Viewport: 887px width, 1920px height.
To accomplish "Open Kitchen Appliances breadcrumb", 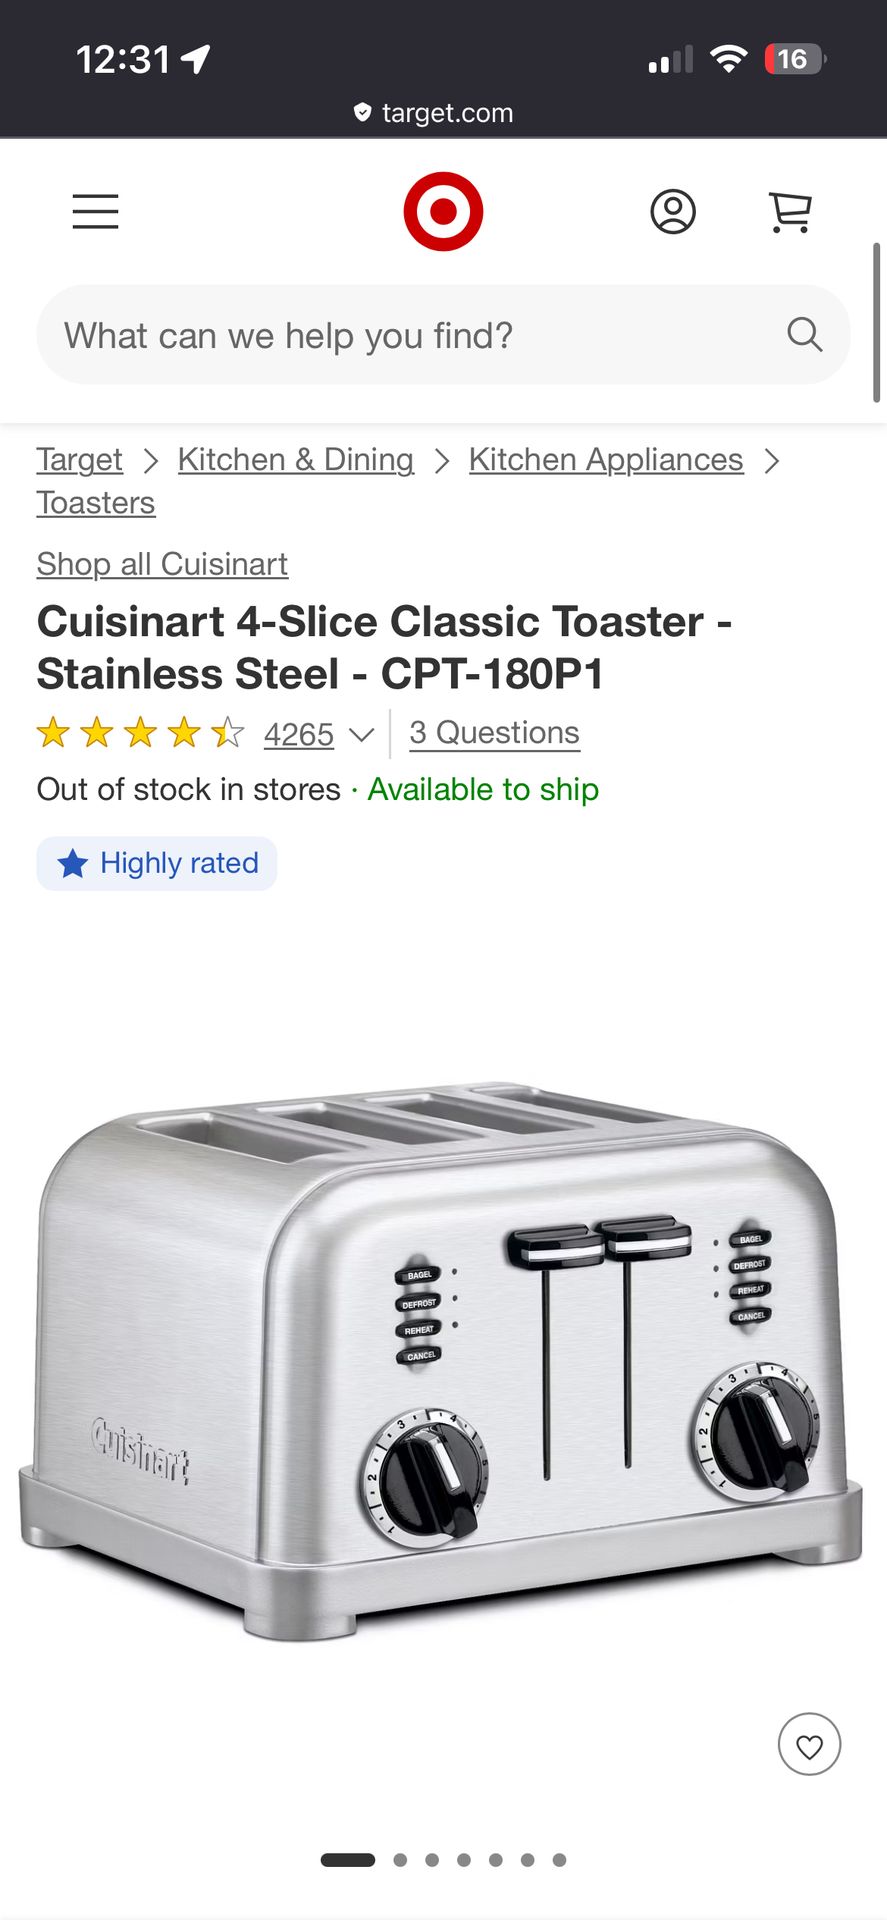I will [x=606, y=460].
